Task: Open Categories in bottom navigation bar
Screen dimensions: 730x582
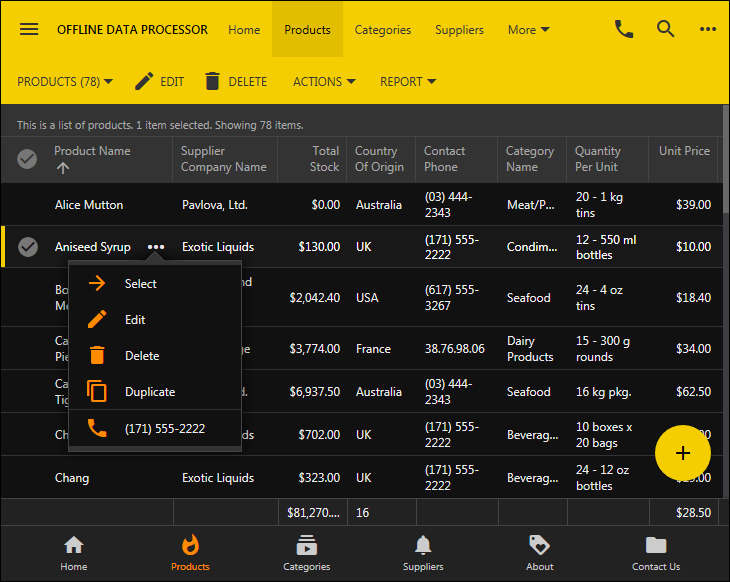Action: 306,553
